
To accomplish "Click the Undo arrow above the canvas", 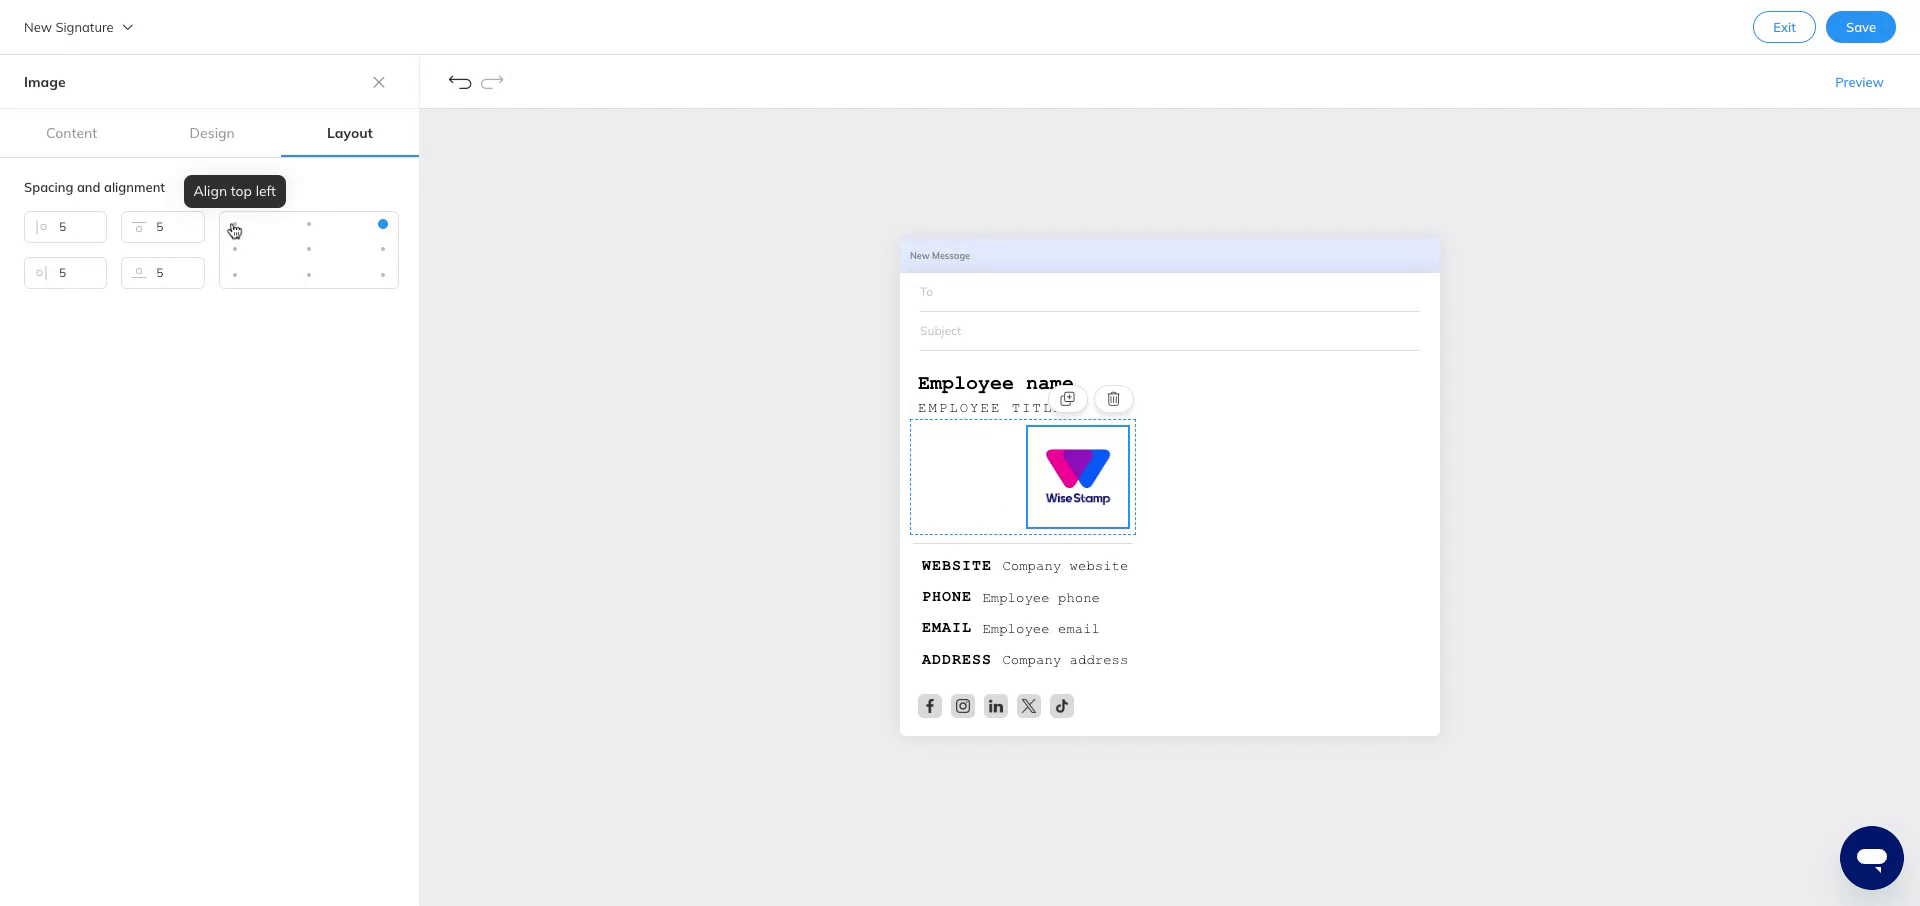I will (x=459, y=82).
